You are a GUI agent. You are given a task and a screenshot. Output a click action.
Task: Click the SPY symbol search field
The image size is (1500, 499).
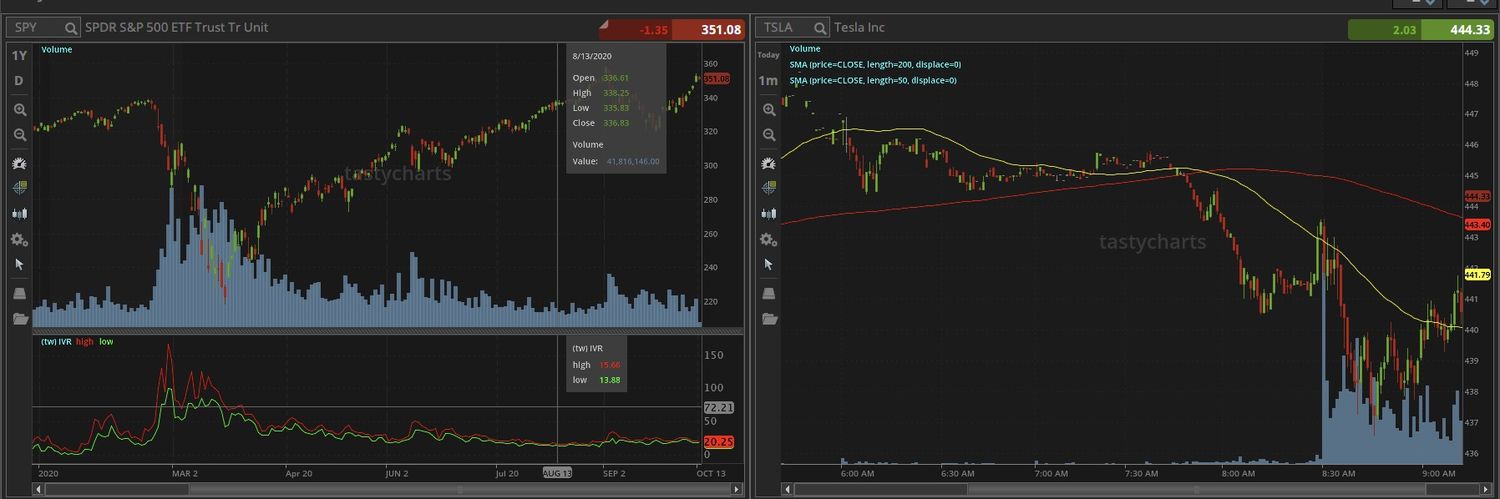pos(44,28)
